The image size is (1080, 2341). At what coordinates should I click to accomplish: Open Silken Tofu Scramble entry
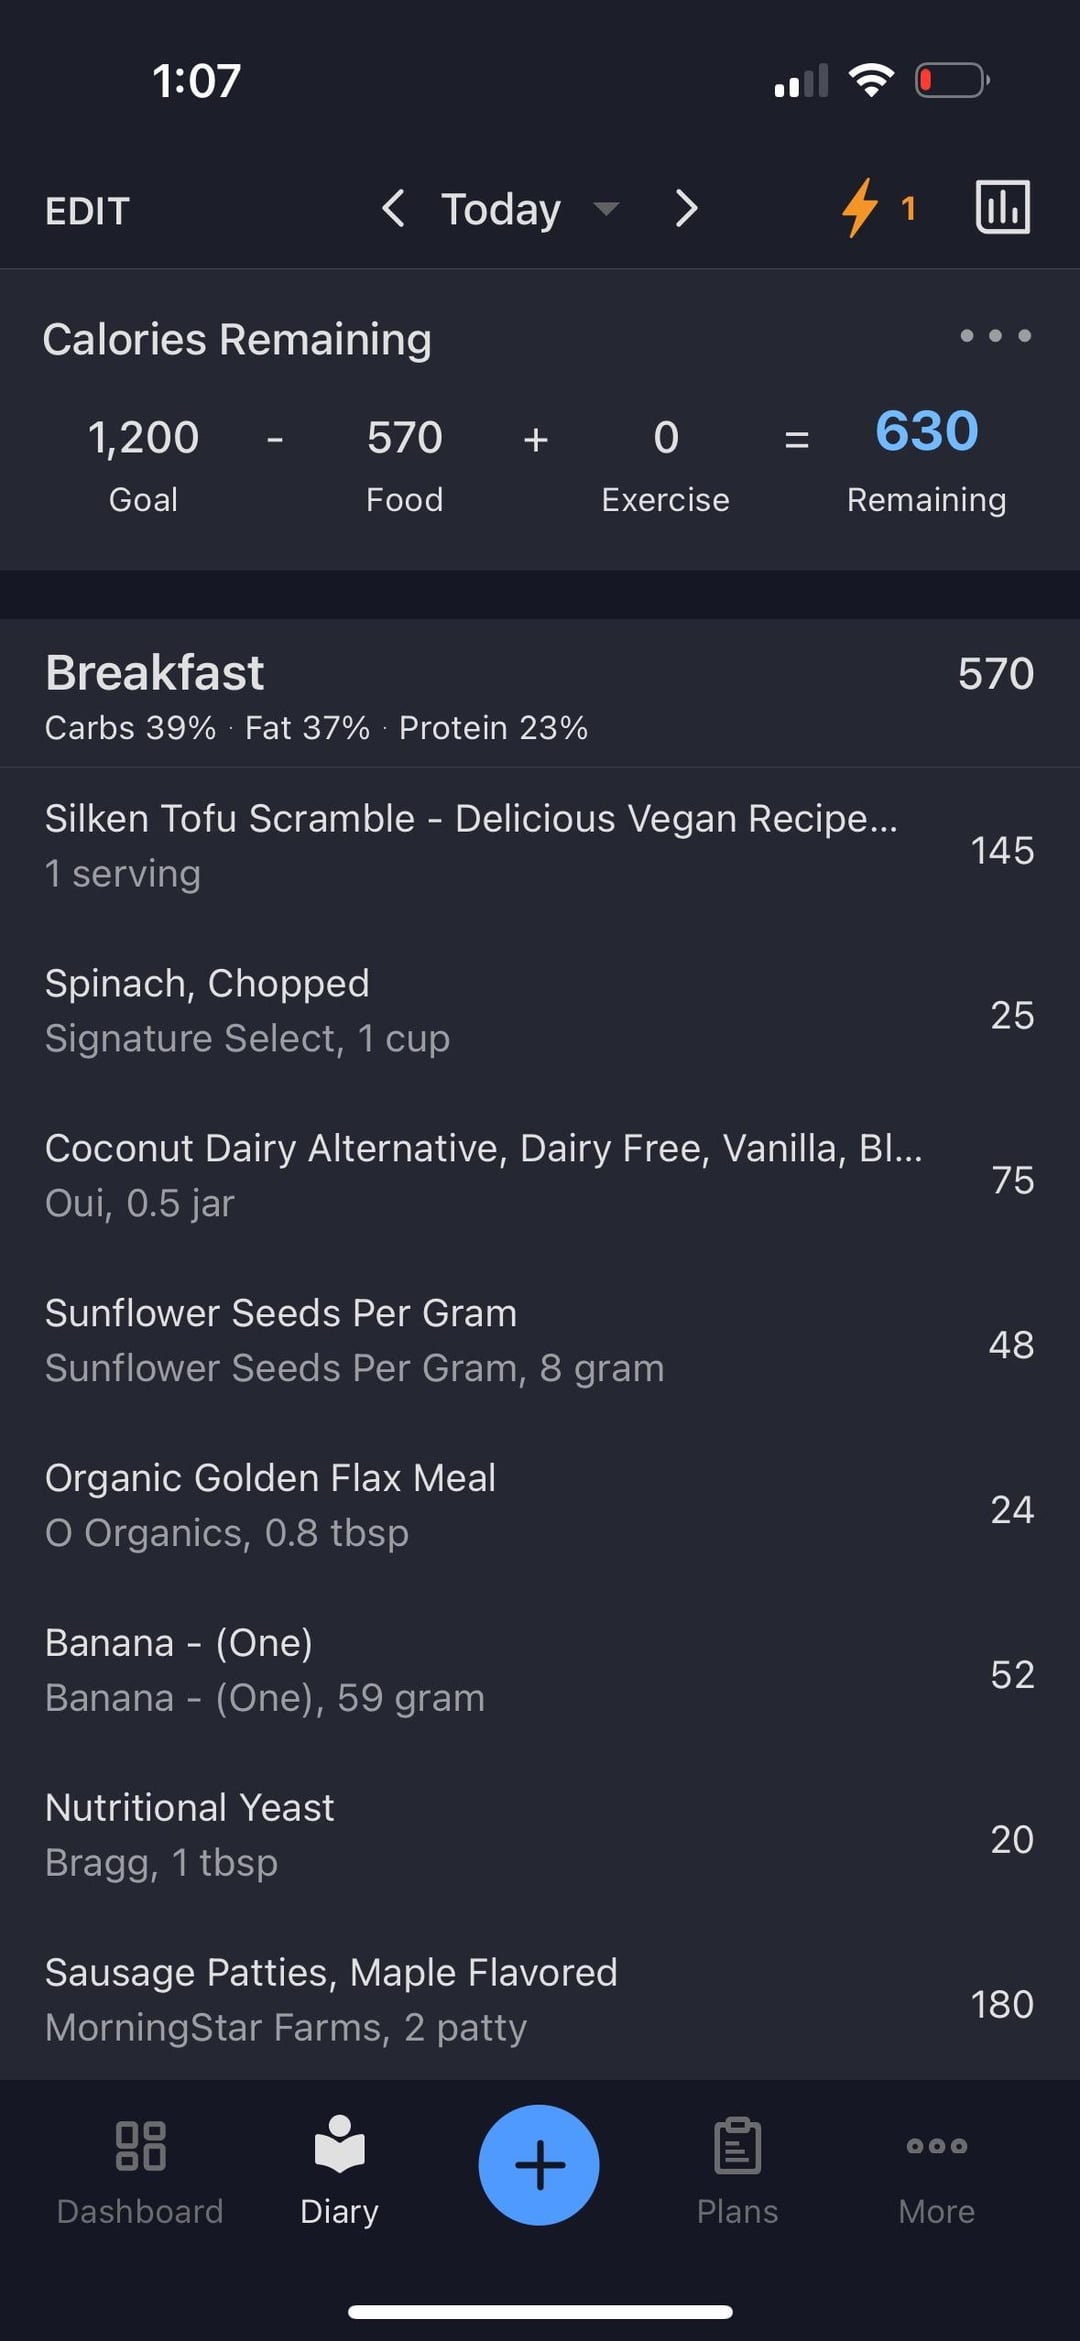(x=470, y=846)
